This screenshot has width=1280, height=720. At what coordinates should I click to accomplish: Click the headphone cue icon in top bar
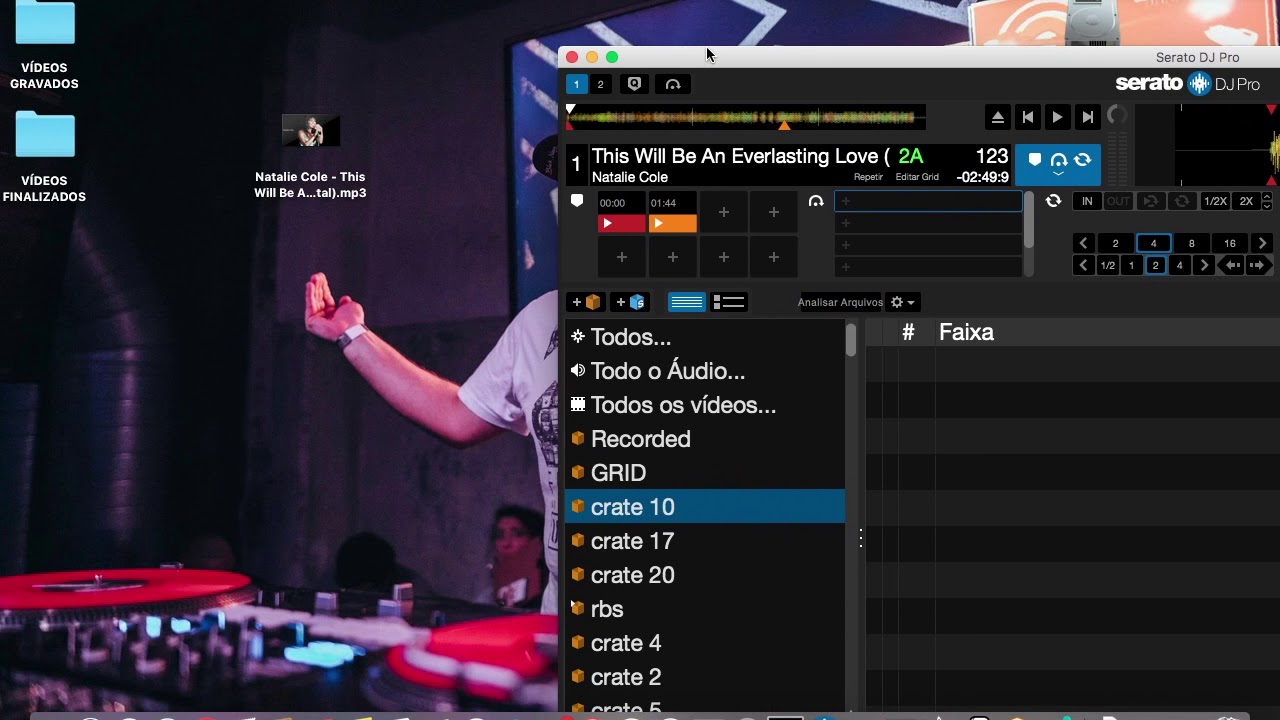point(673,84)
